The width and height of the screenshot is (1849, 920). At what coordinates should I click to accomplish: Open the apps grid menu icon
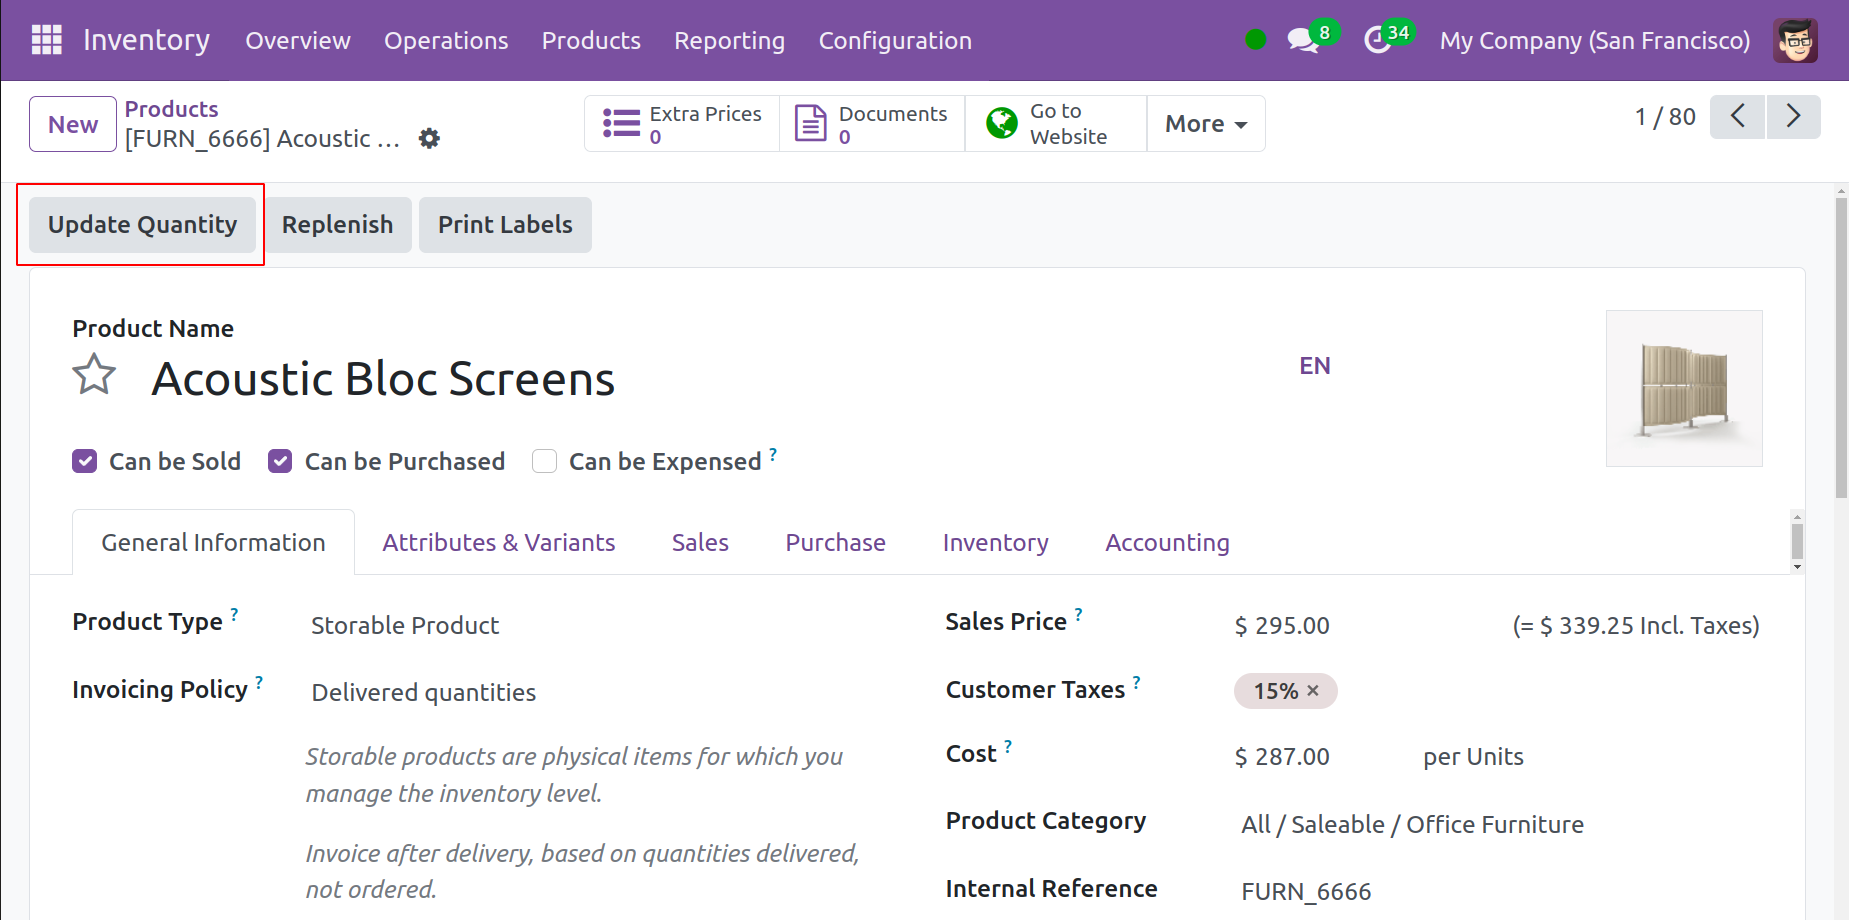(x=46, y=40)
